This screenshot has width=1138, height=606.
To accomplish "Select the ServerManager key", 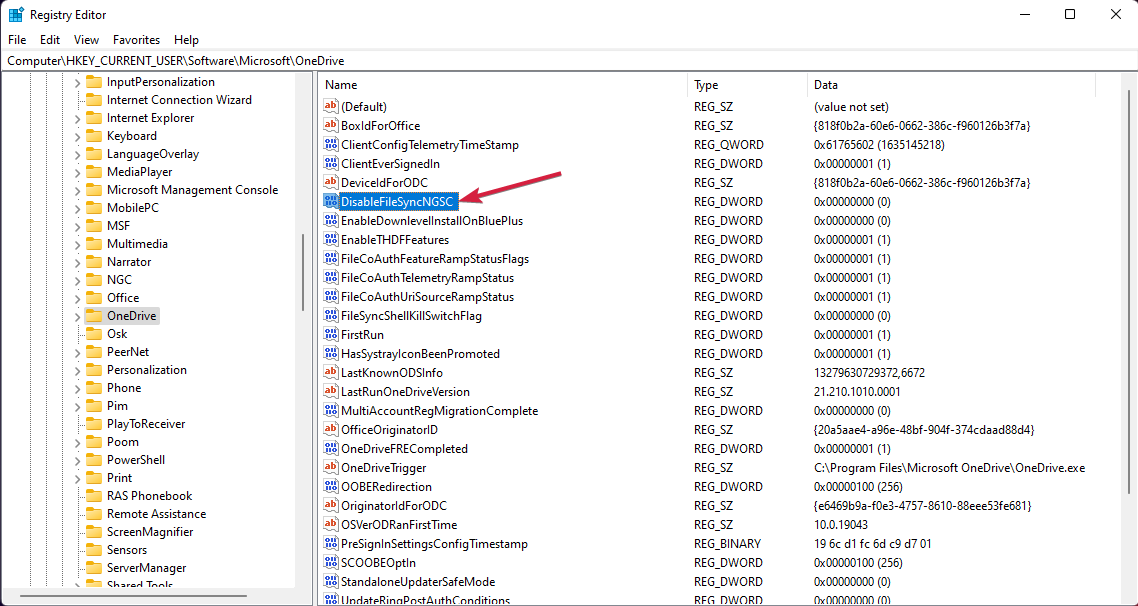I will click(147, 568).
